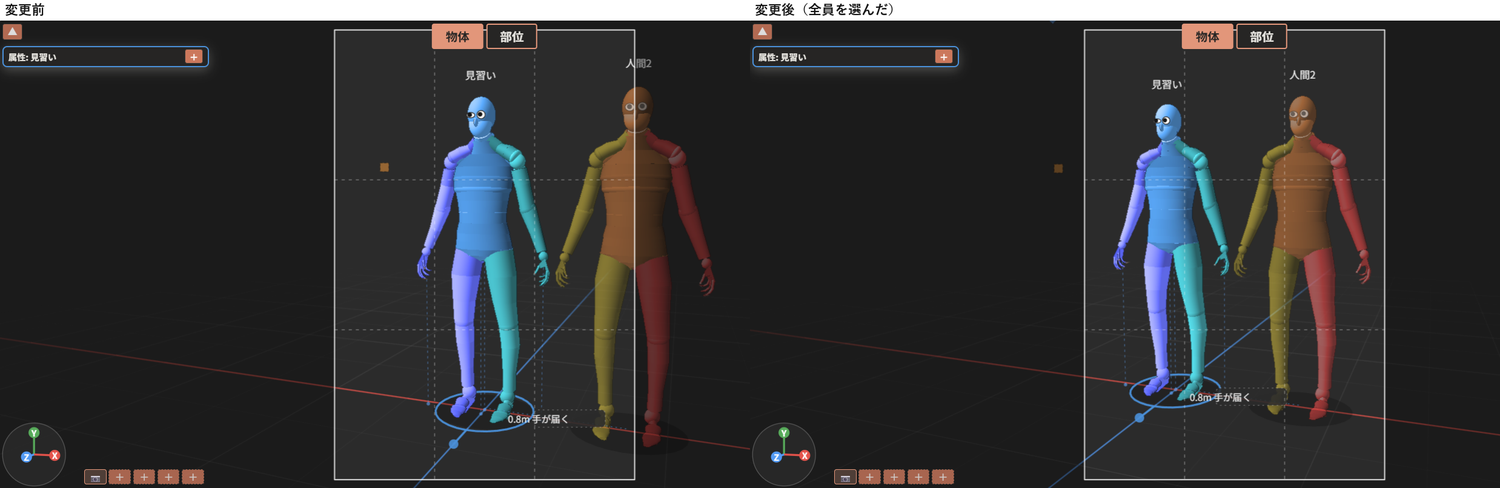Click the 見習い label in 変更後 view

pyautogui.click(x=1166, y=85)
